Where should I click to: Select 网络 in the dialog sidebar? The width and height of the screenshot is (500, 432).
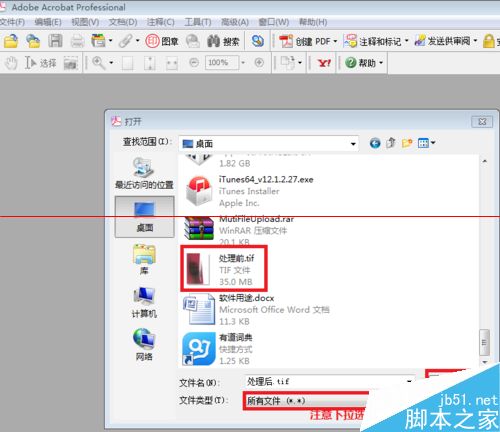144,345
